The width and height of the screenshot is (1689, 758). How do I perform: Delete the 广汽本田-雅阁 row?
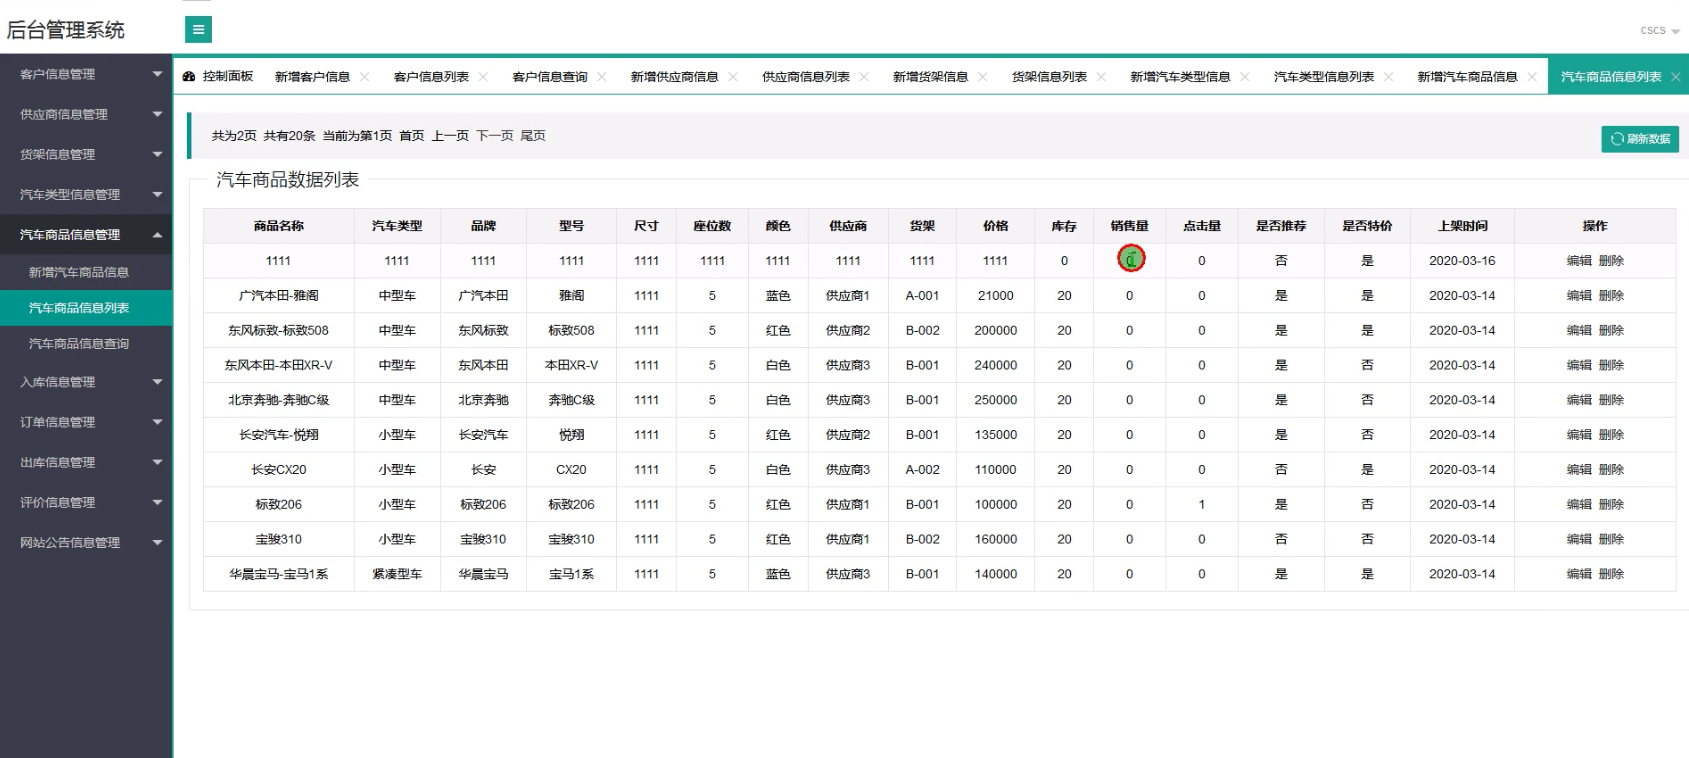1611,296
